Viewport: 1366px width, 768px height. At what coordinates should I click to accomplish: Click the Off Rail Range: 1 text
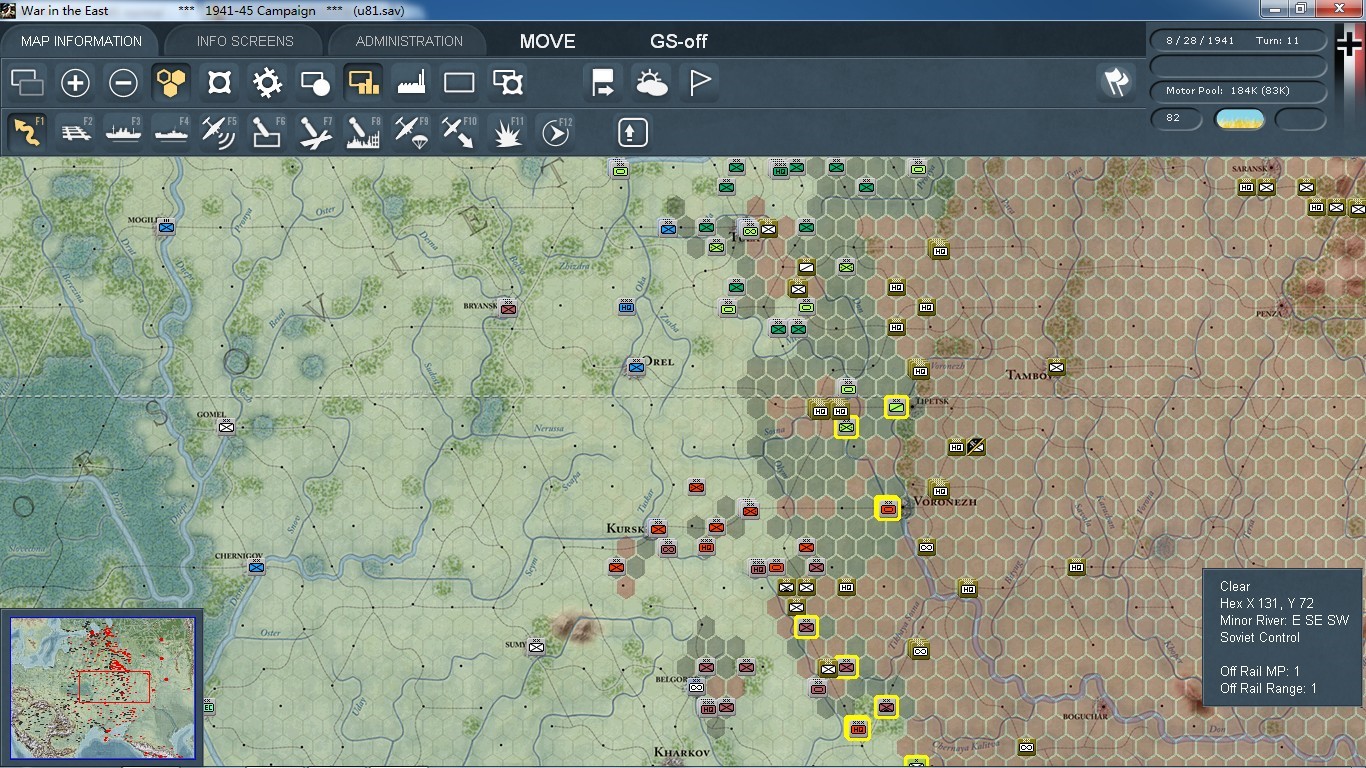(x=1268, y=688)
